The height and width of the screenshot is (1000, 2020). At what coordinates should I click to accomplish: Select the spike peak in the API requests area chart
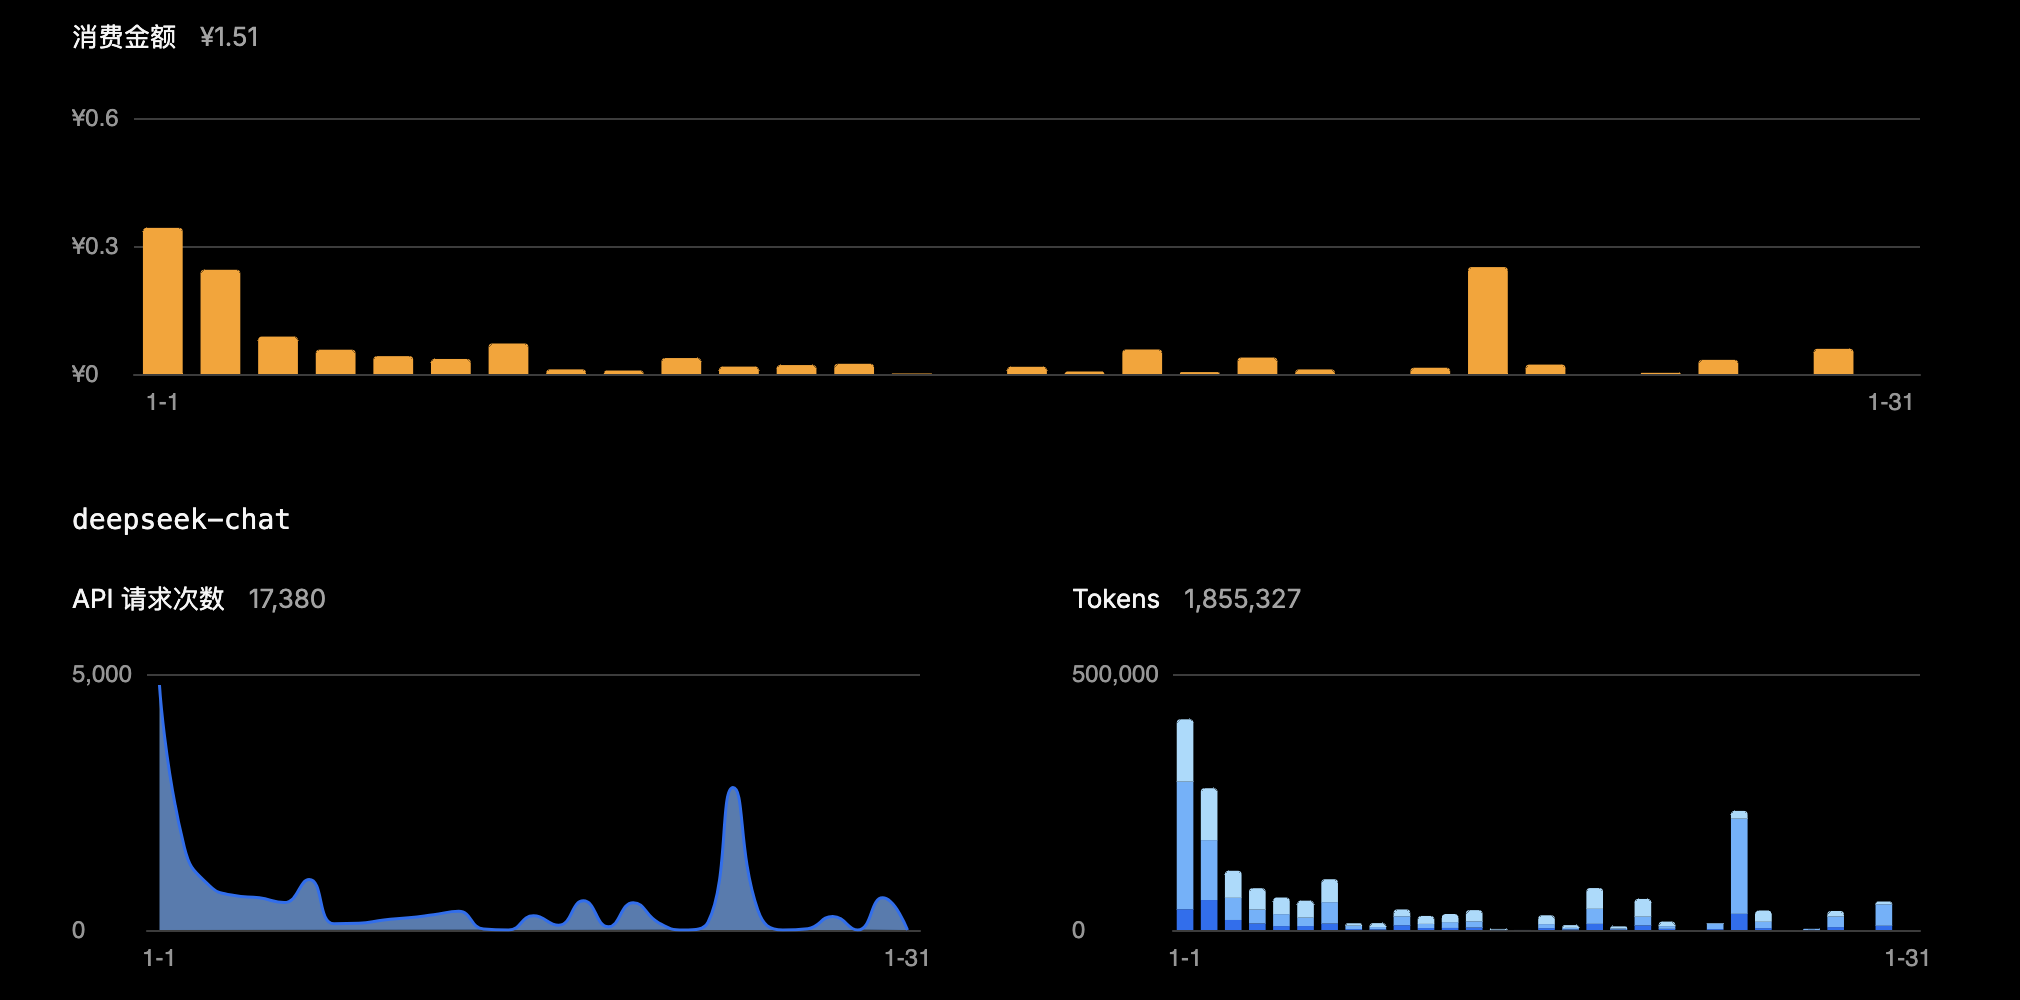click(734, 789)
